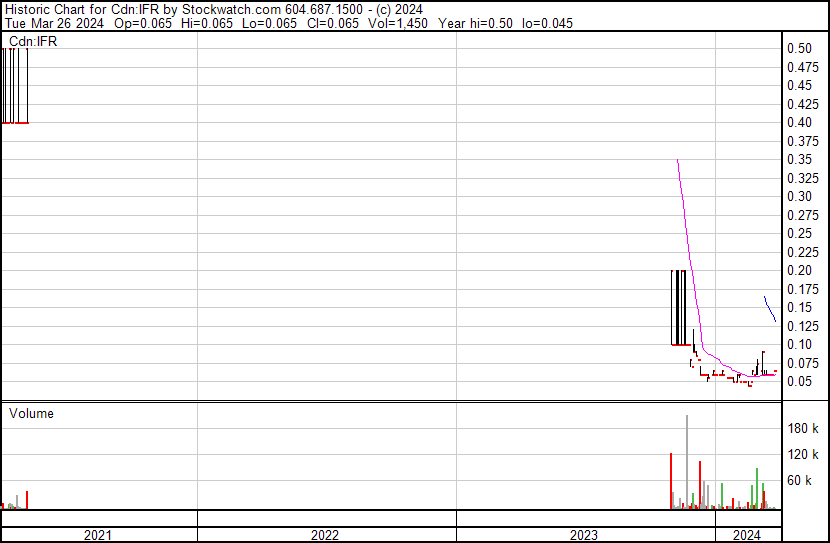830x543 pixels.
Task: Click the Volume panel label
Action: tap(31, 413)
